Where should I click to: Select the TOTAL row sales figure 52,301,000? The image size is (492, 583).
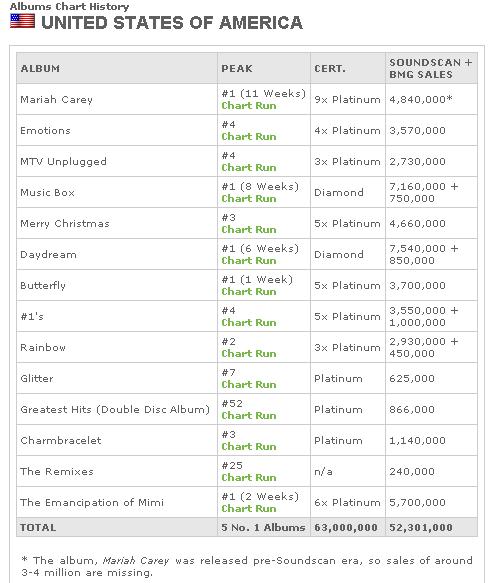[421, 528]
